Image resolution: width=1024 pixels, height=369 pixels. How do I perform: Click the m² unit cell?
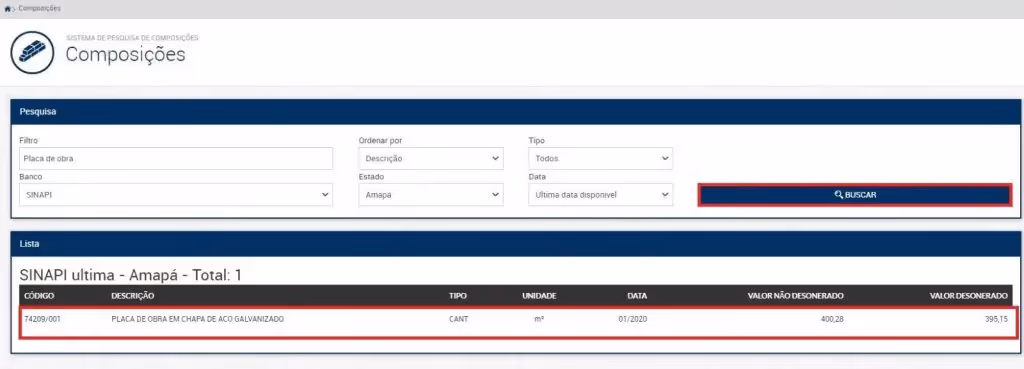coord(539,319)
